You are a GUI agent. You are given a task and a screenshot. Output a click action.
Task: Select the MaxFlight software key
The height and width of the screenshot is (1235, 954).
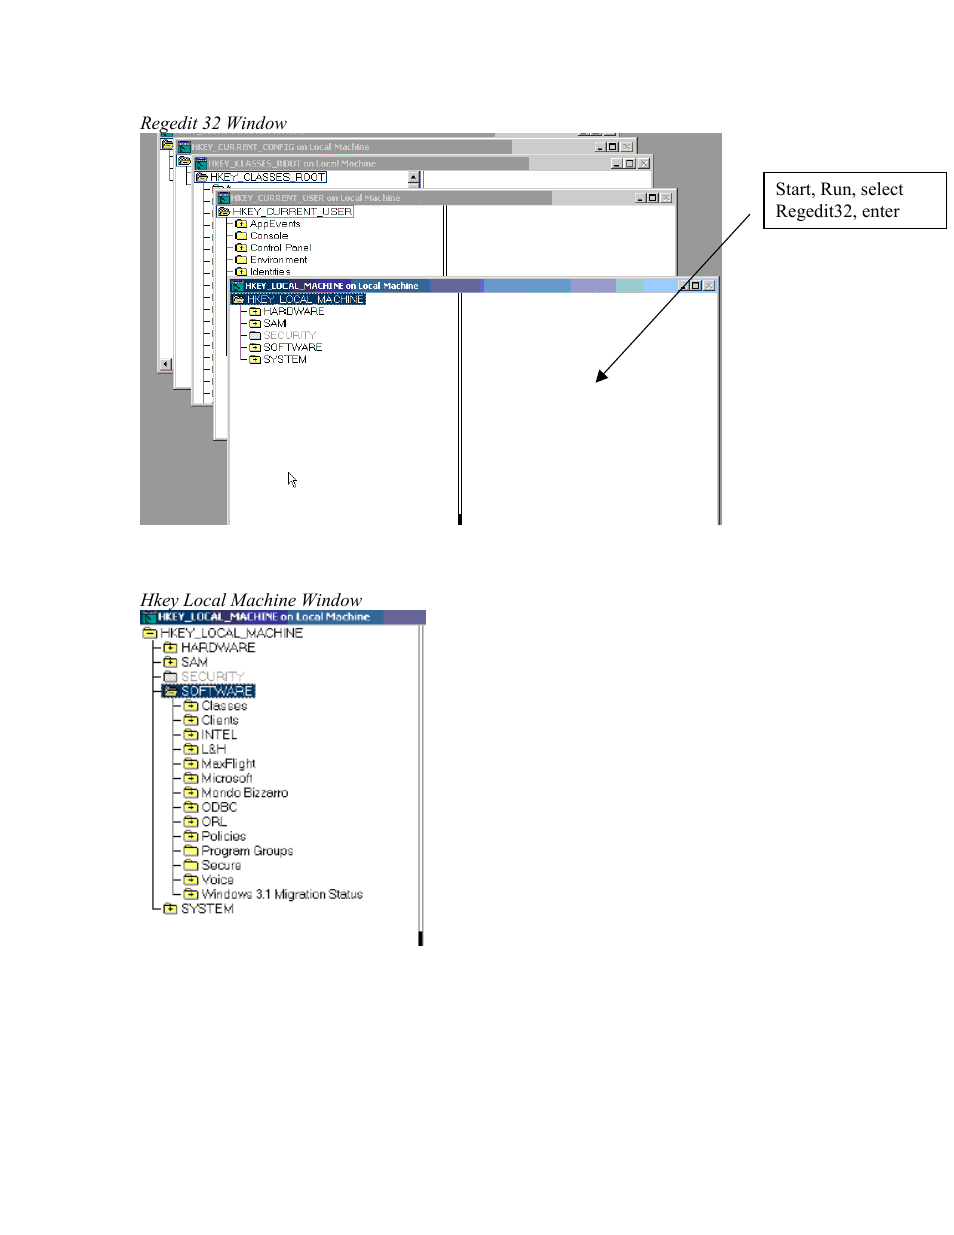[228, 764]
